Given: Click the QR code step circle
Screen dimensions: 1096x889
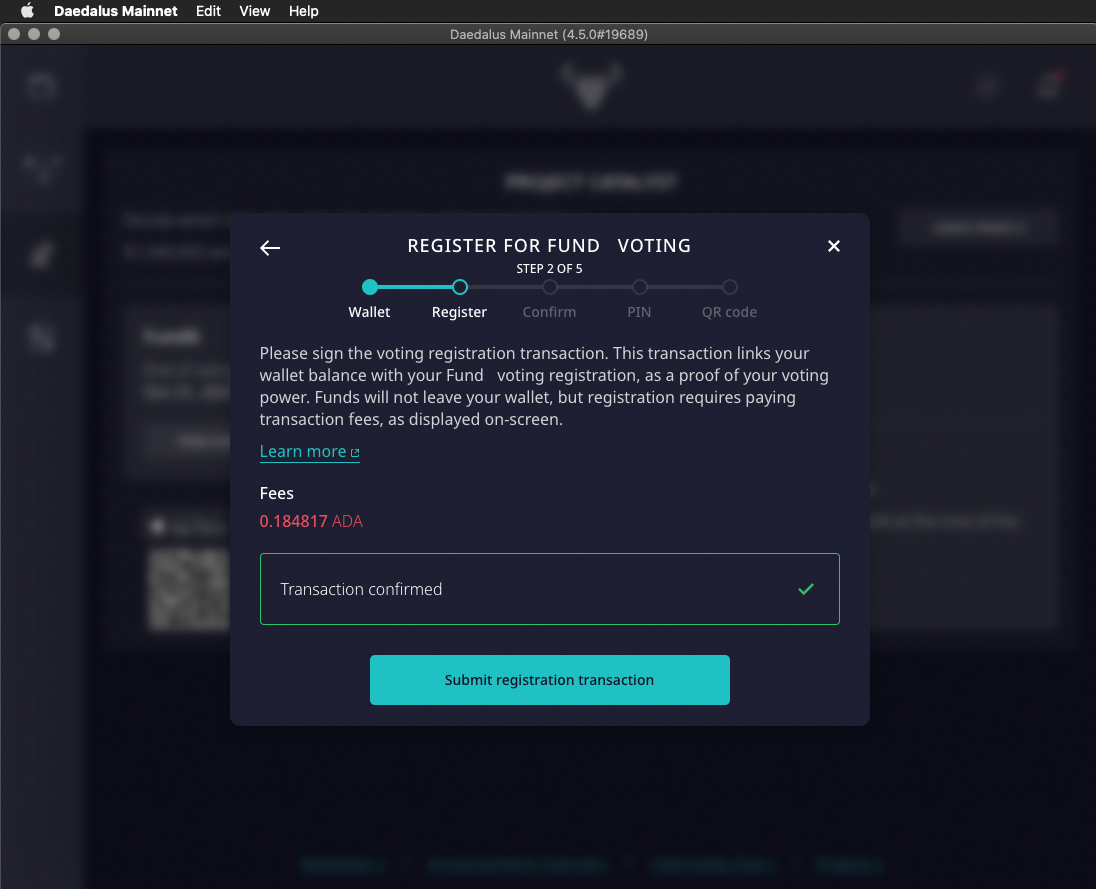Looking at the screenshot, I should click(730, 287).
